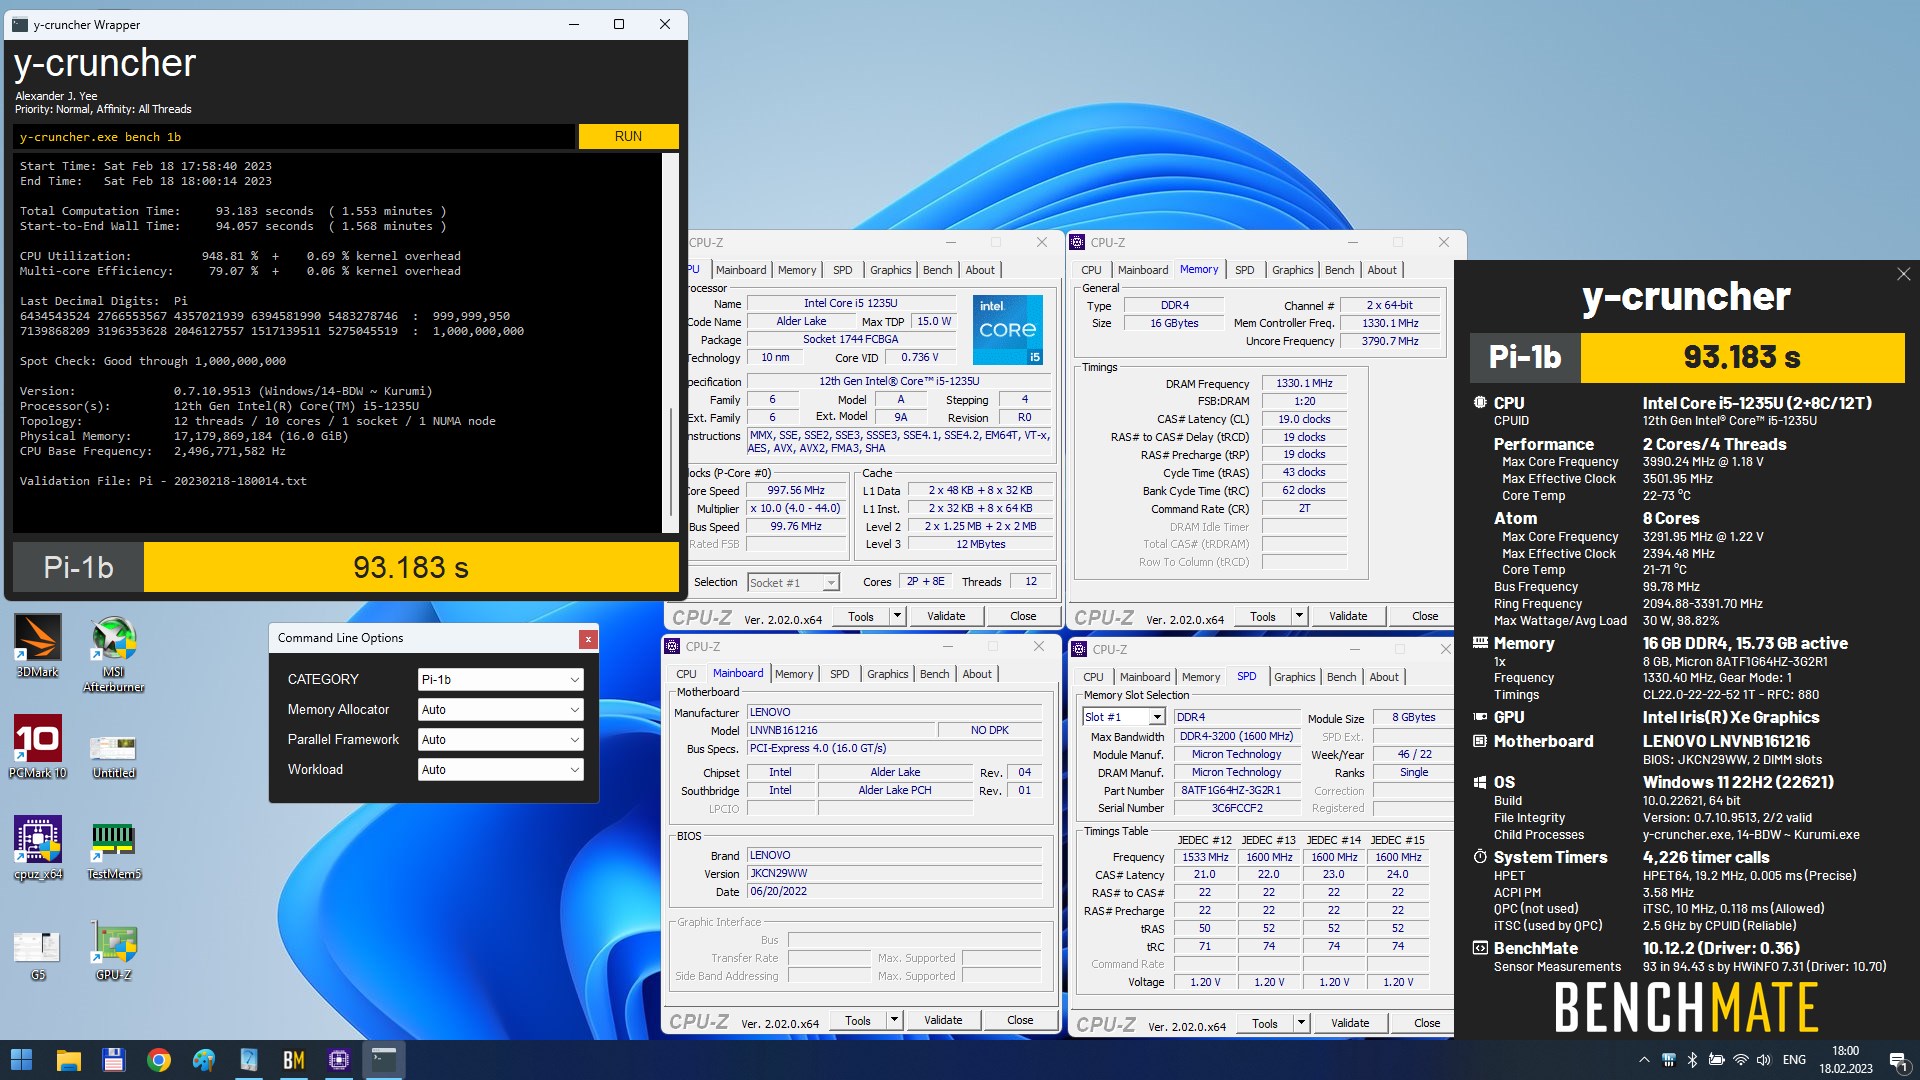
Task: Open the Parallel Framework dropdown
Action: click(x=500, y=739)
